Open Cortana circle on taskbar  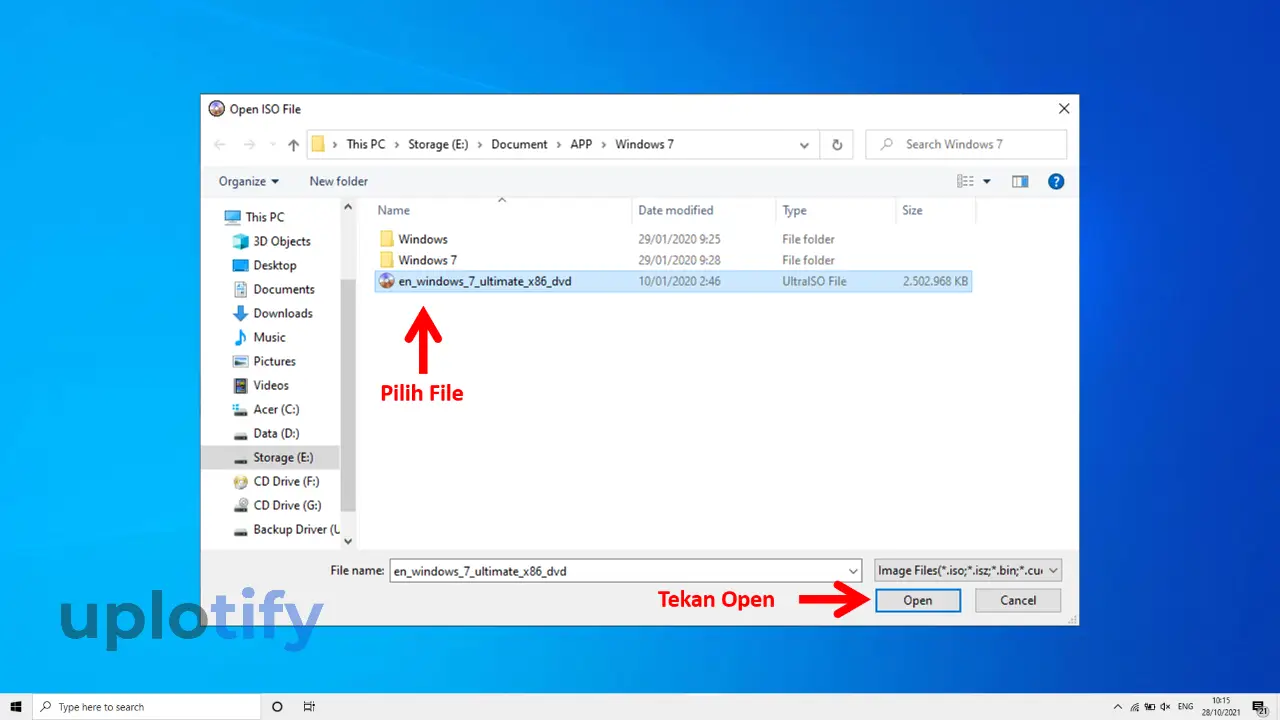coord(277,707)
